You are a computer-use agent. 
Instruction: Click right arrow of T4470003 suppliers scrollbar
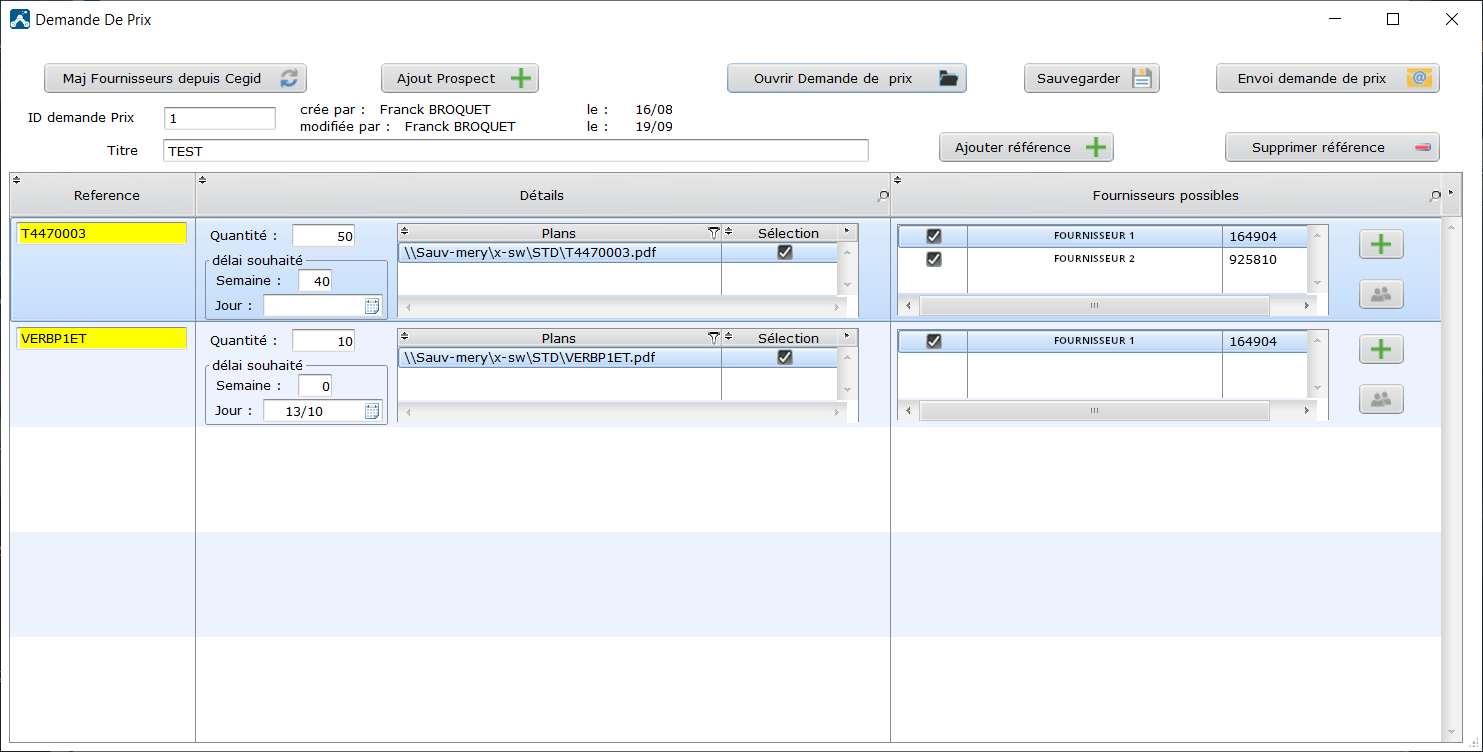1307,305
